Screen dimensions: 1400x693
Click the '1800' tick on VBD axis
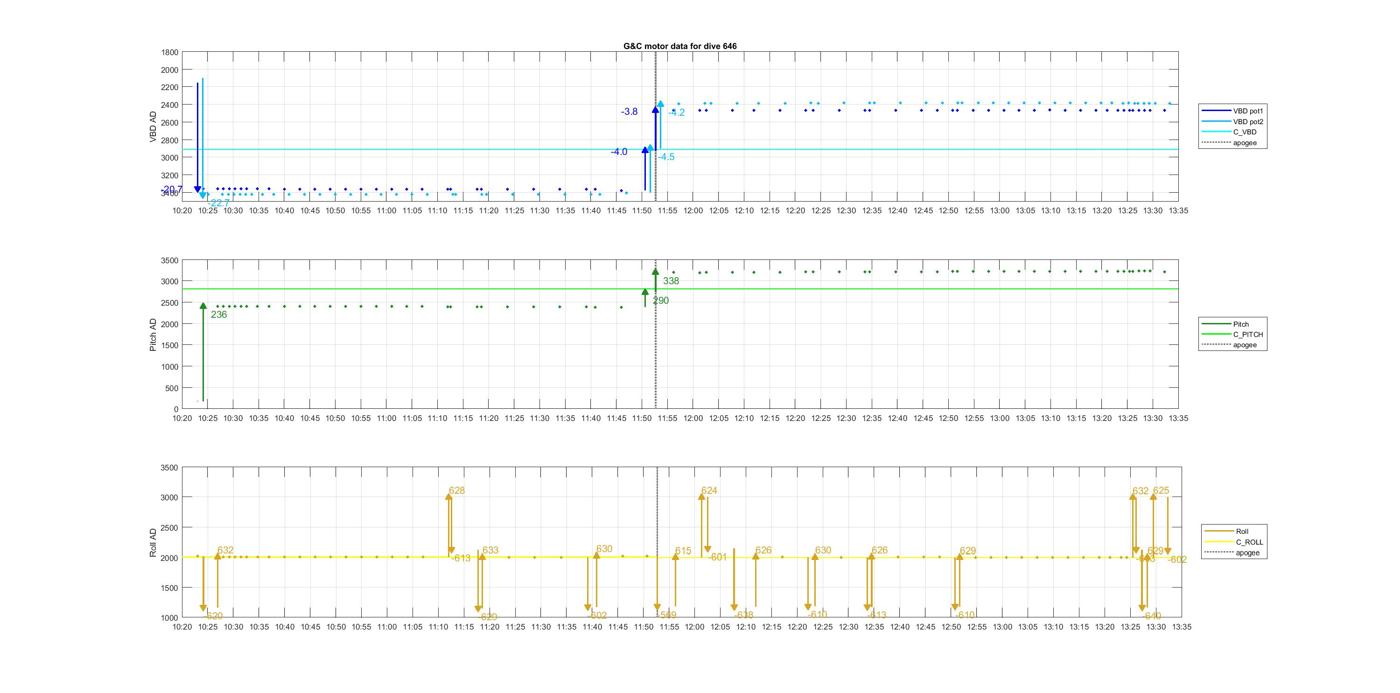[x=169, y=53]
